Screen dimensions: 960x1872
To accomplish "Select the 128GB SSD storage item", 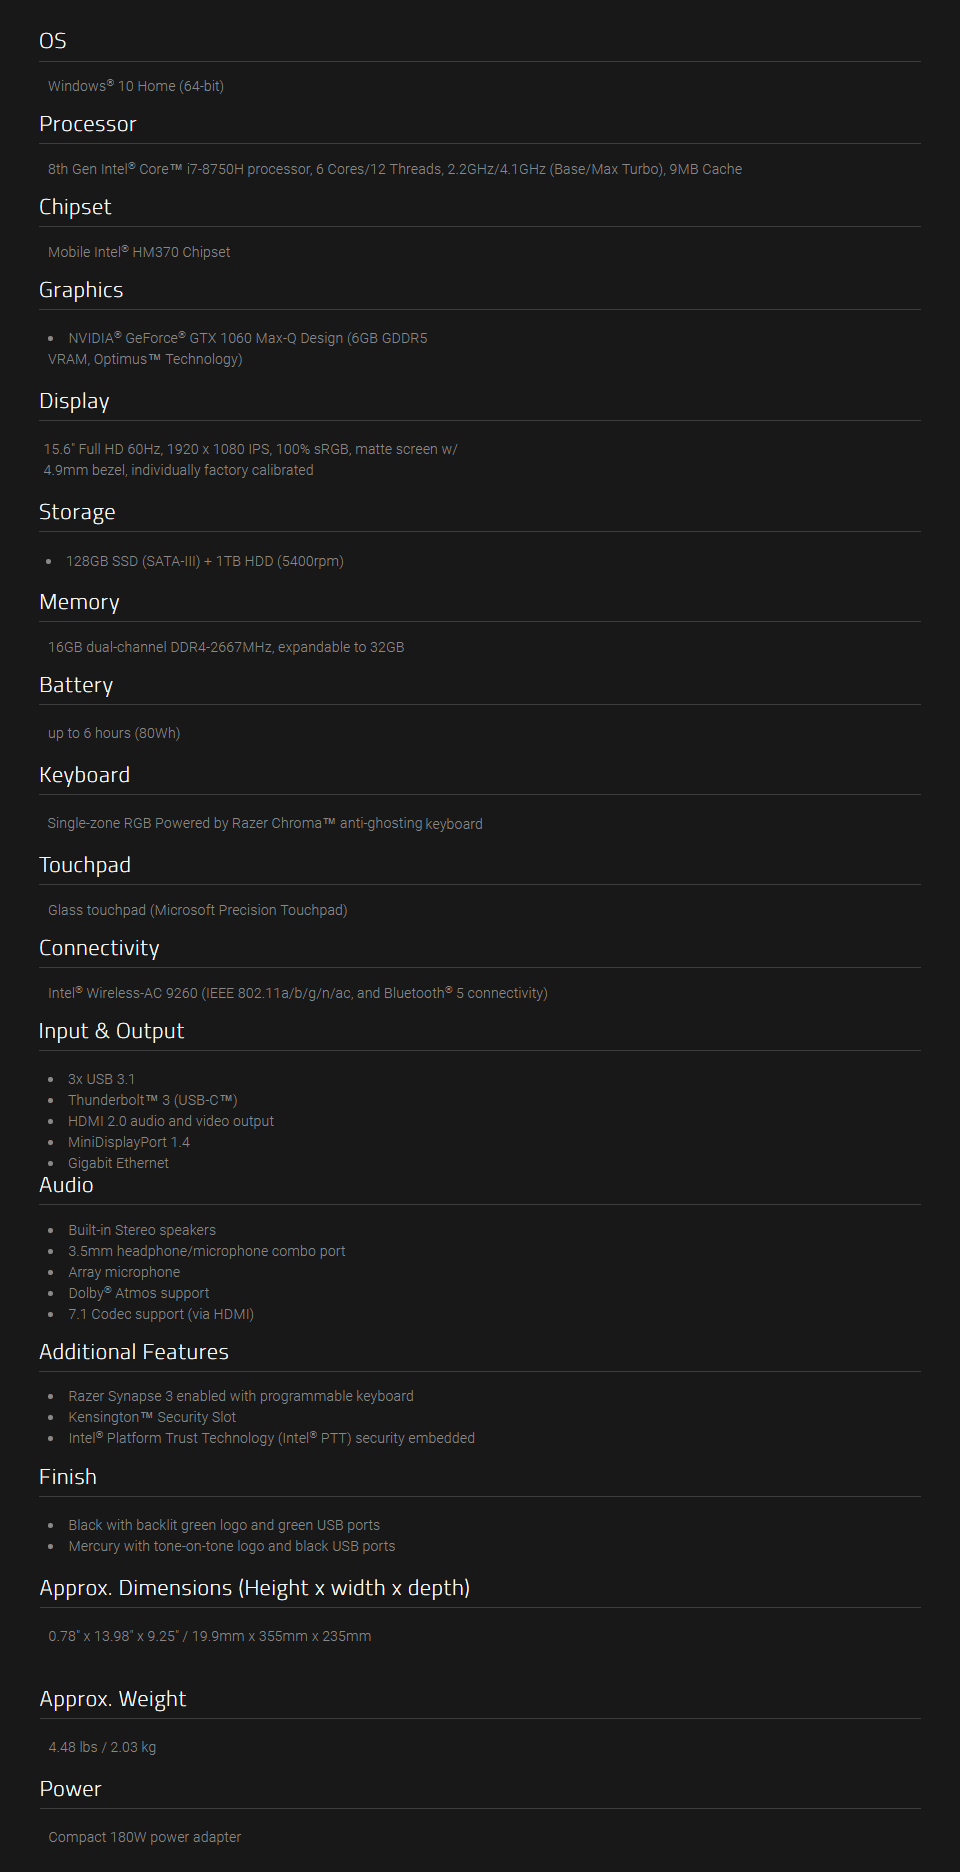I will [x=205, y=561].
